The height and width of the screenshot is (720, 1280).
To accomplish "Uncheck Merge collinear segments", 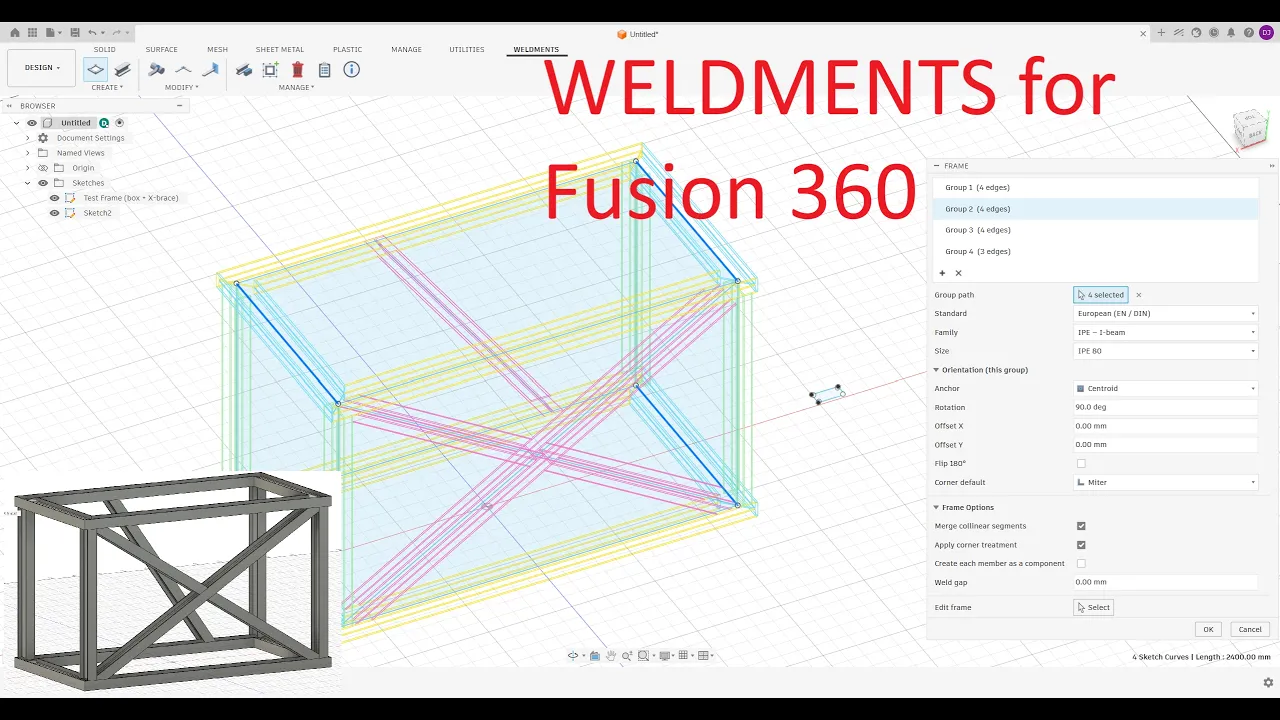I will pos(1081,526).
